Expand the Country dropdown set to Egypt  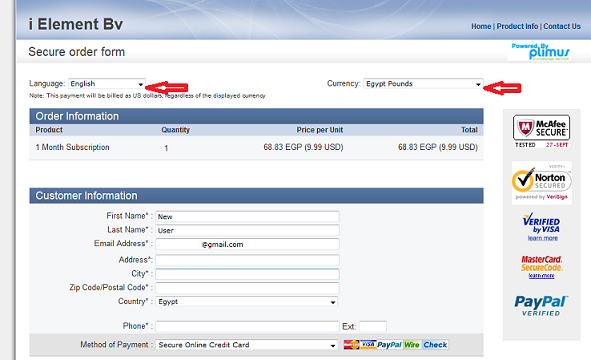point(247,302)
